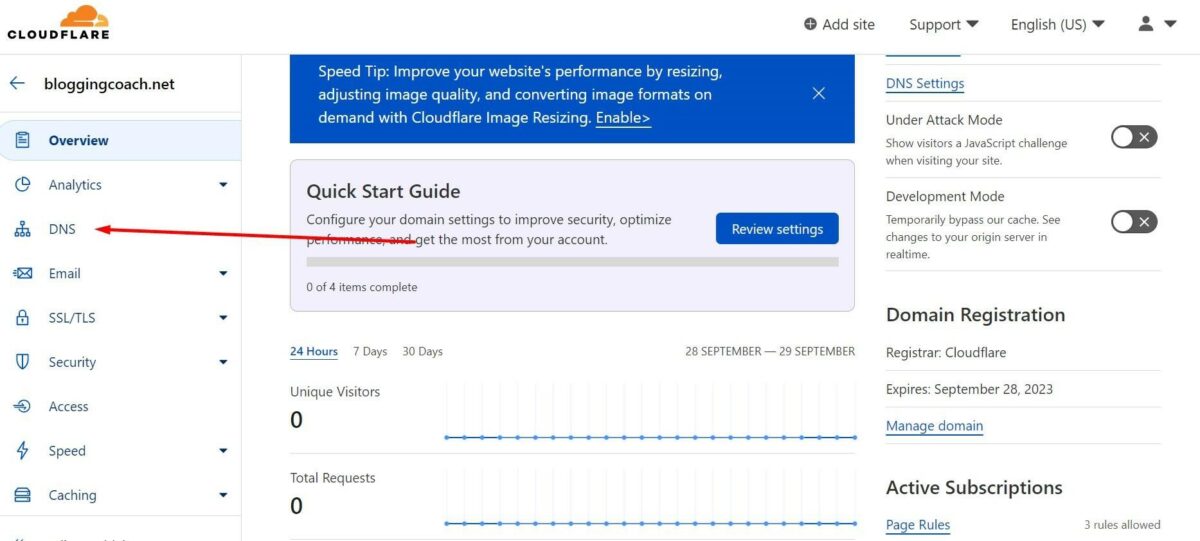Click the Speed lightning bolt icon
Image resolution: width=1200 pixels, height=541 pixels.
point(22,451)
